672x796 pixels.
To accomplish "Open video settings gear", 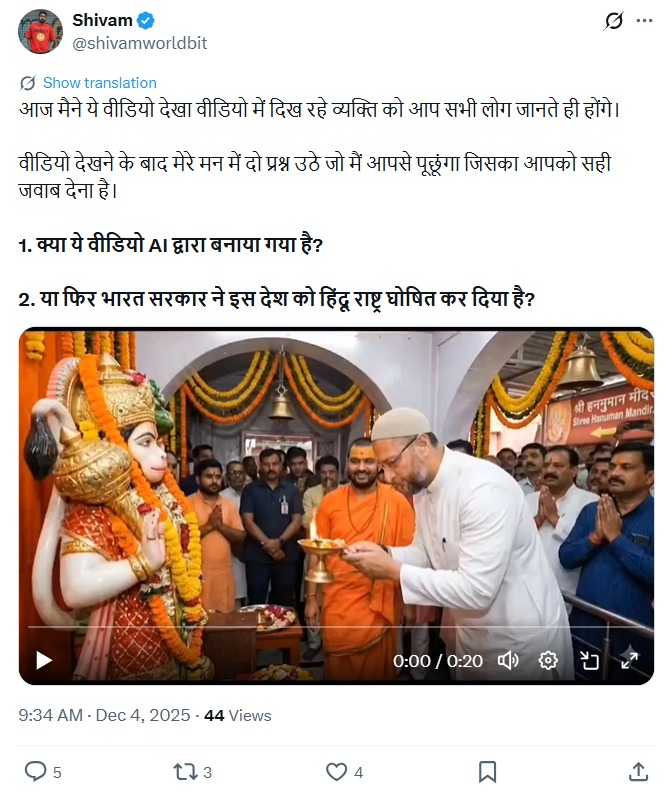I will (x=548, y=660).
